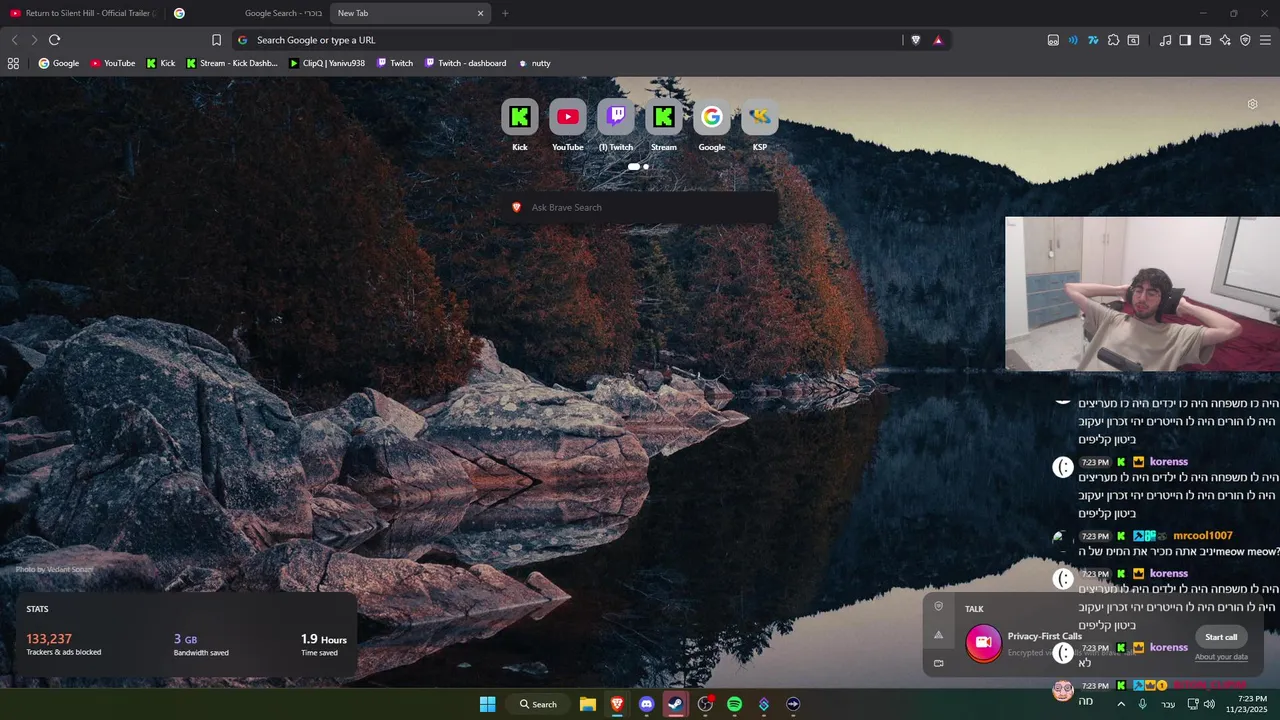This screenshot has width=1280, height=720.
Task: Open the volume speaker tray icon
Action: point(1209,704)
